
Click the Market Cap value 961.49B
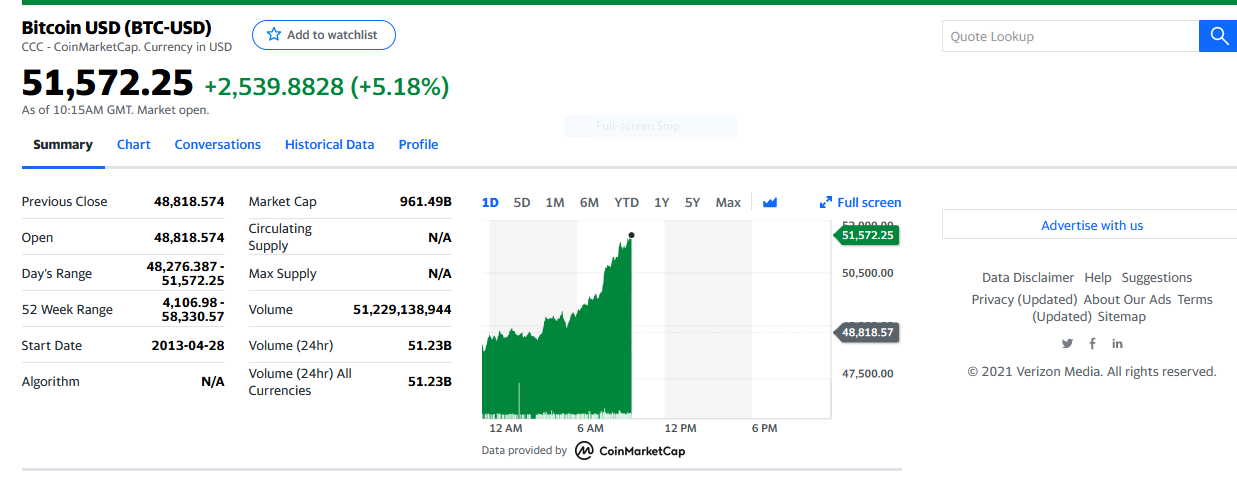coord(426,201)
